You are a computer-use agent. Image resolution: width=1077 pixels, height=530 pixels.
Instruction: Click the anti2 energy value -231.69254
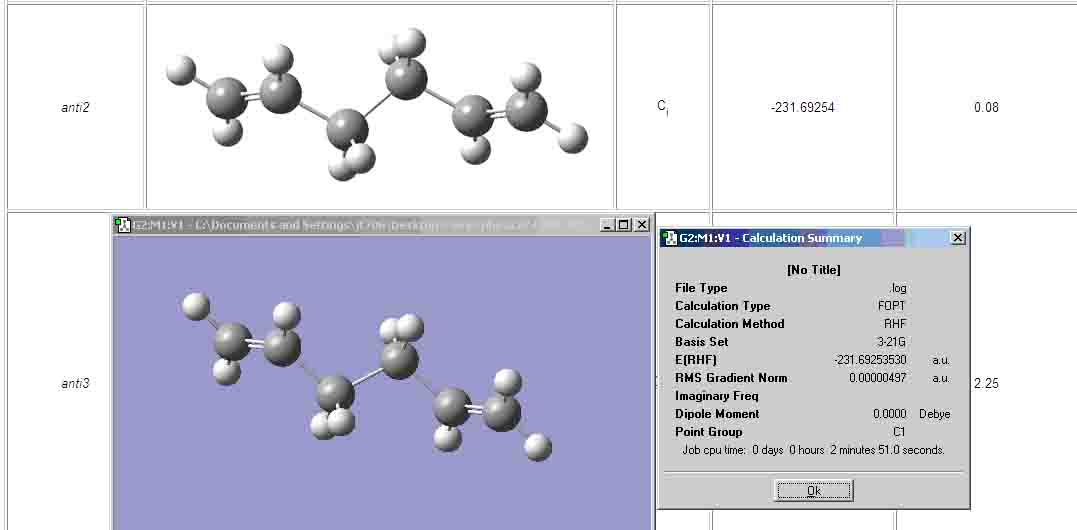803,107
